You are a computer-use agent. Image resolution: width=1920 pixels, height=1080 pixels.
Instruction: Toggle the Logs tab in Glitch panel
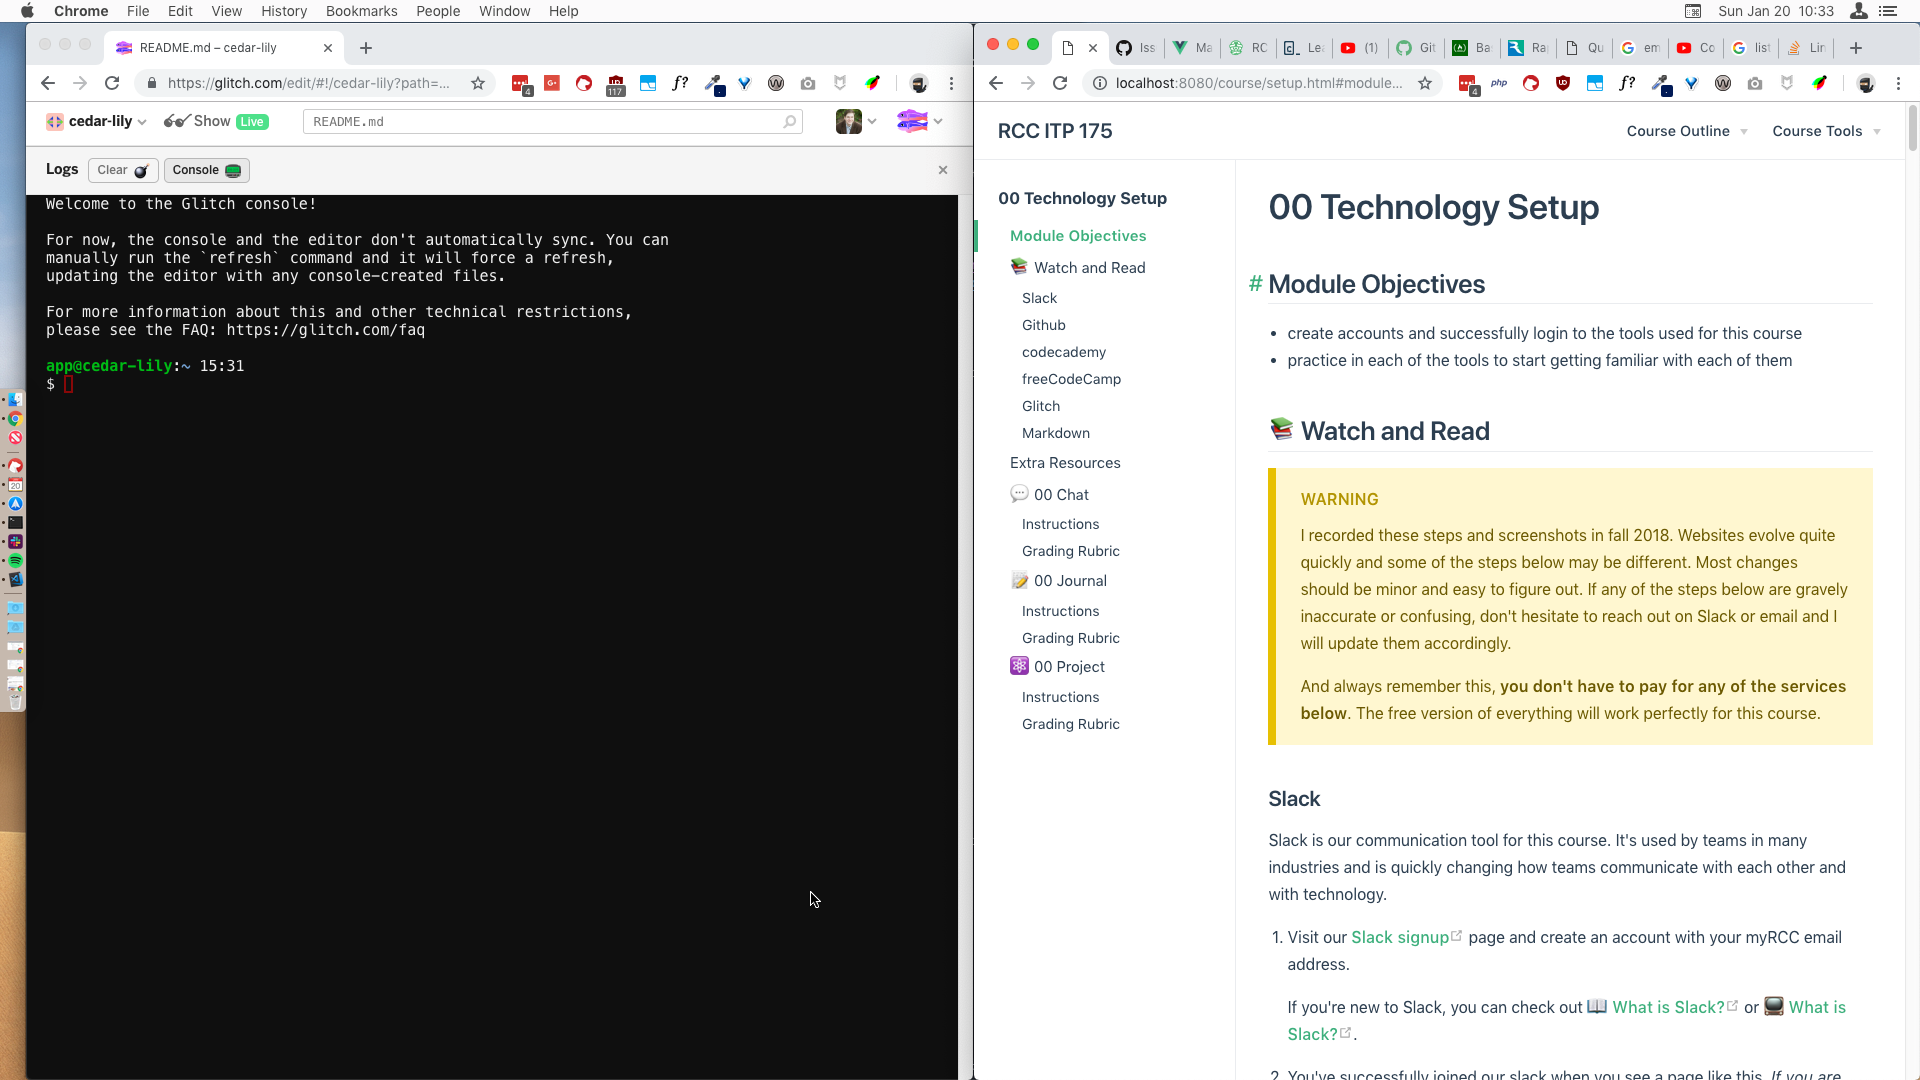(x=62, y=169)
